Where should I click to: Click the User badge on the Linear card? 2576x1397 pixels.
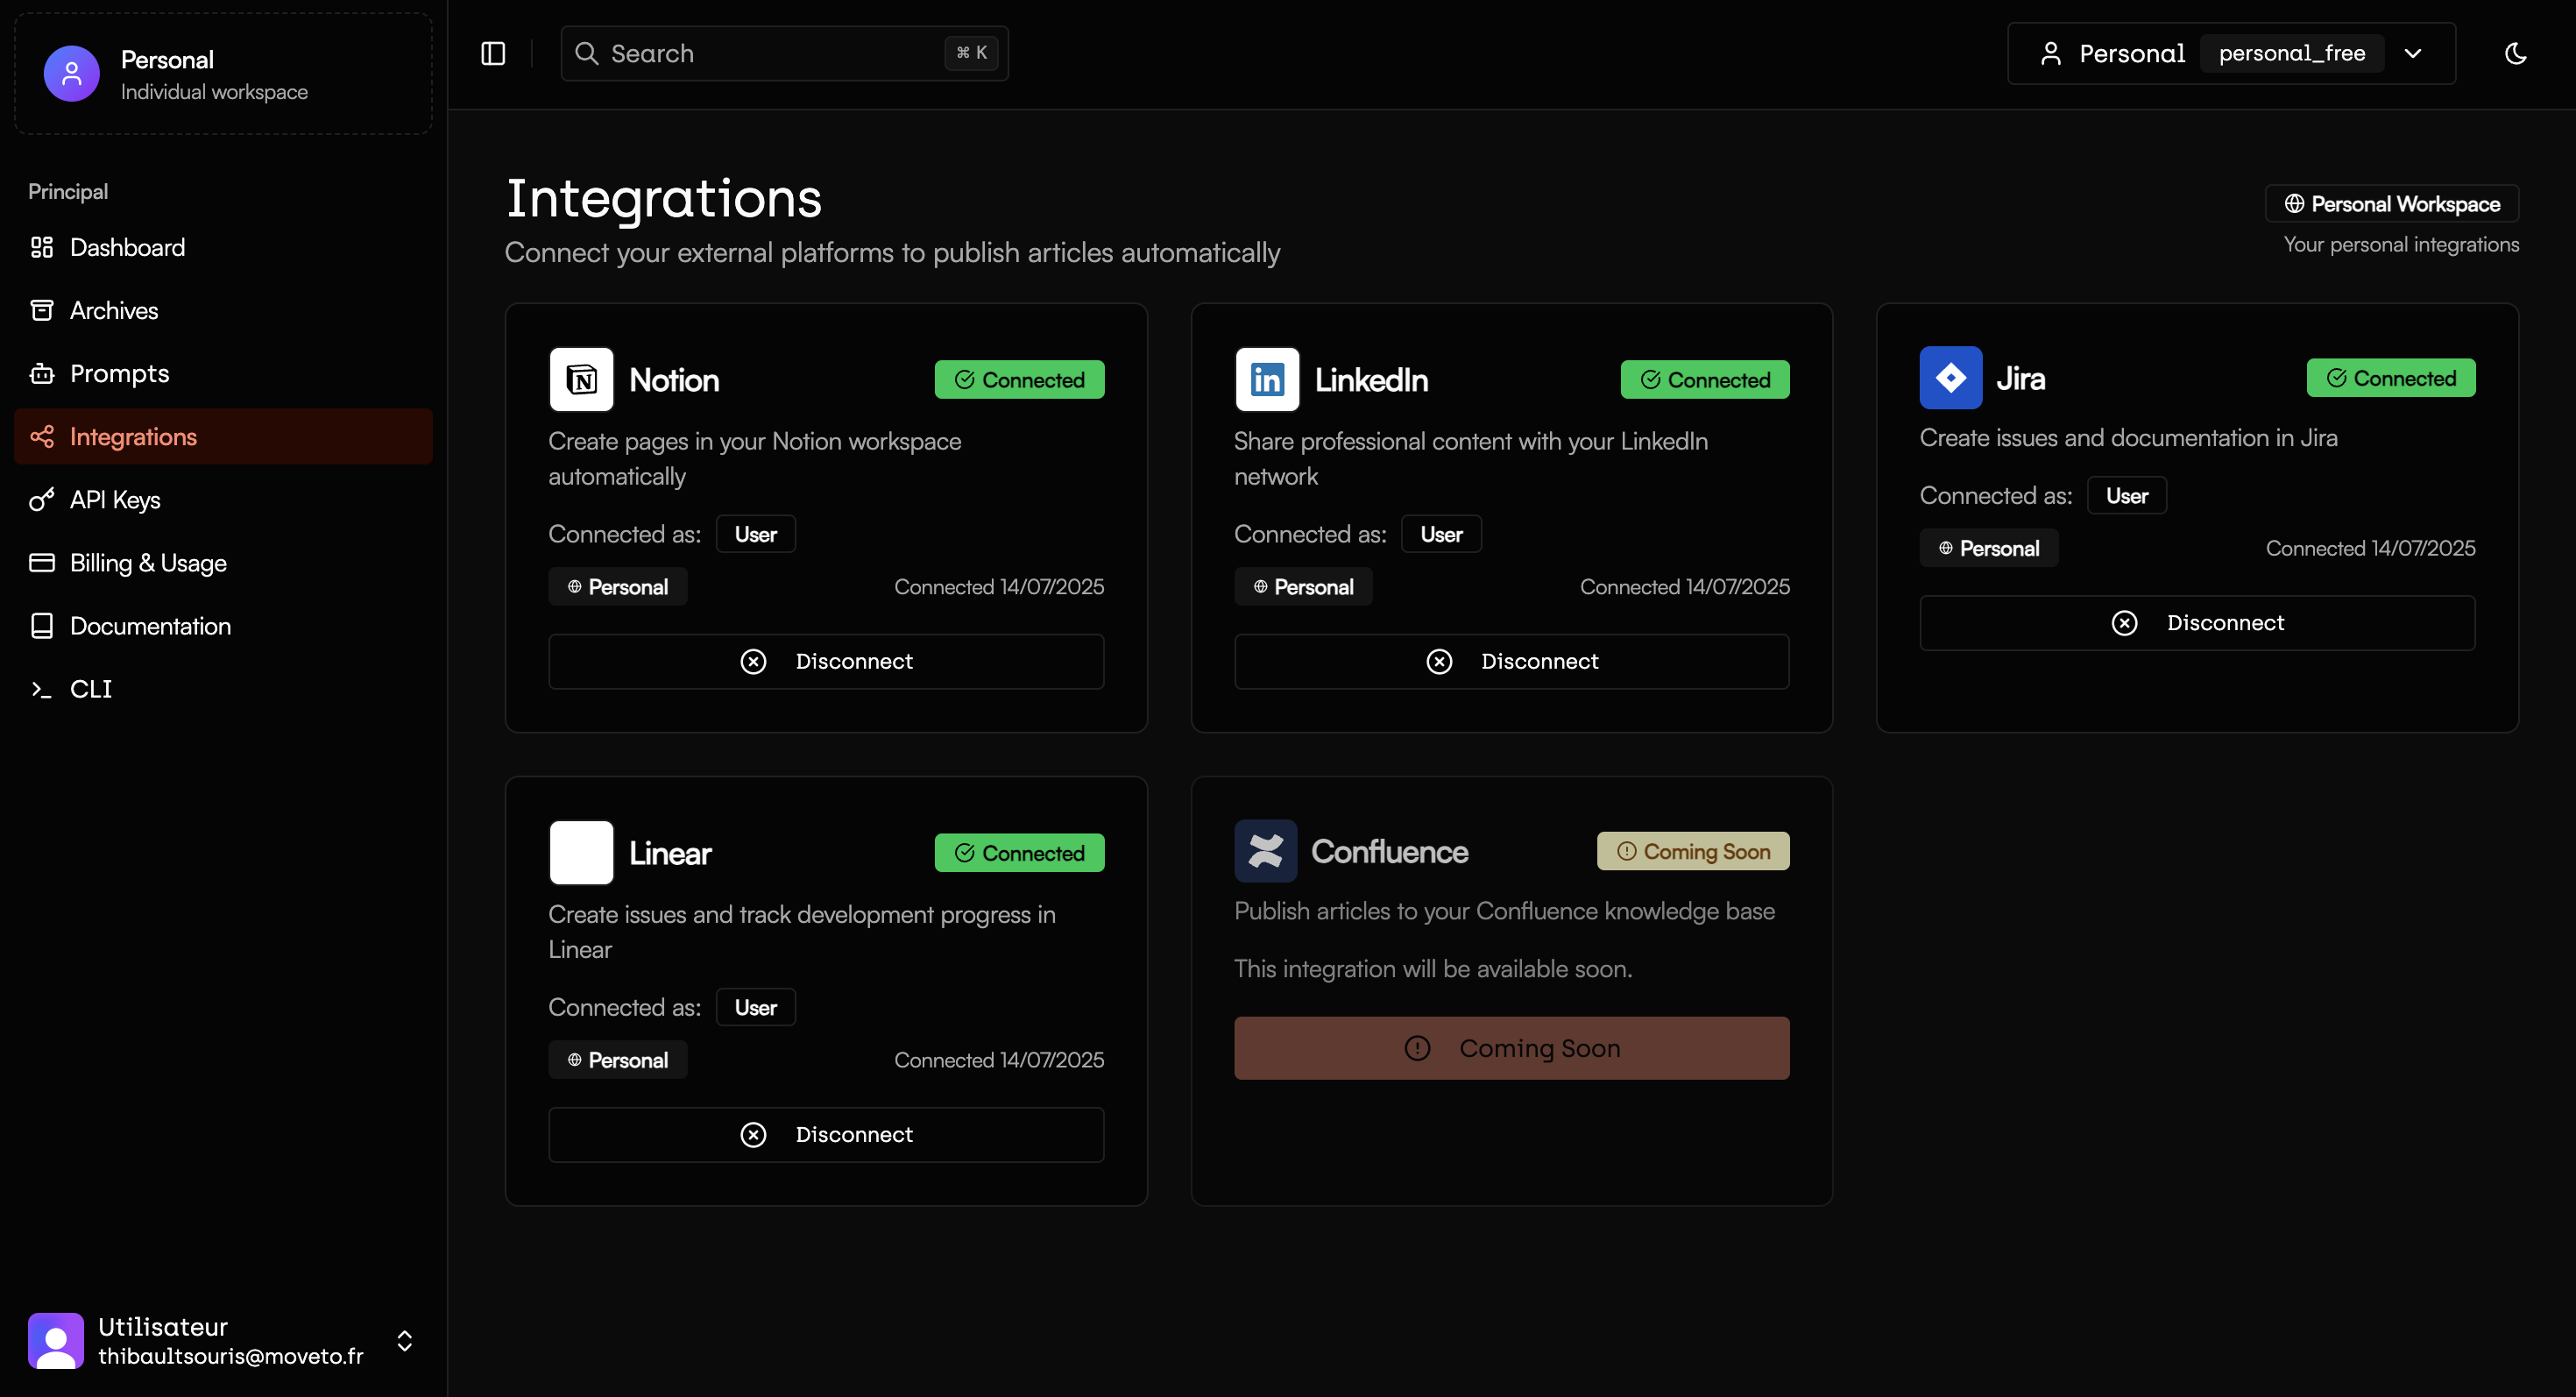point(756,1007)
